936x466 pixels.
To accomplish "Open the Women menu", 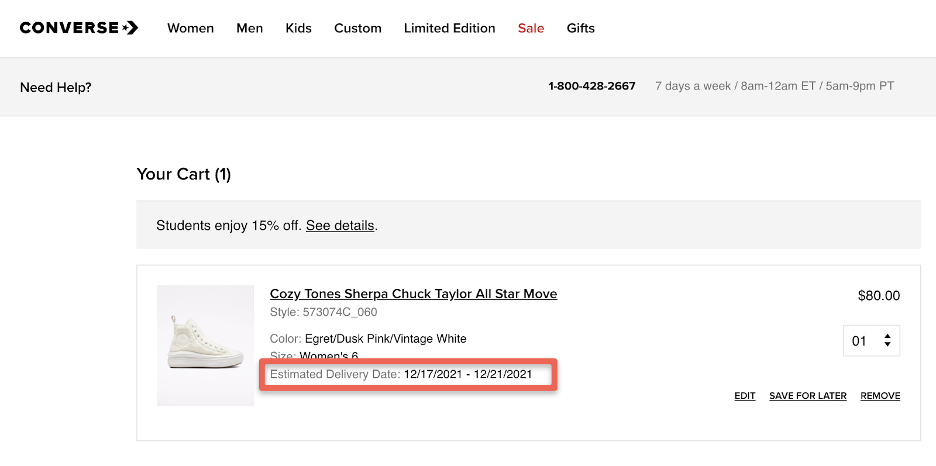I will click(190, 28).
